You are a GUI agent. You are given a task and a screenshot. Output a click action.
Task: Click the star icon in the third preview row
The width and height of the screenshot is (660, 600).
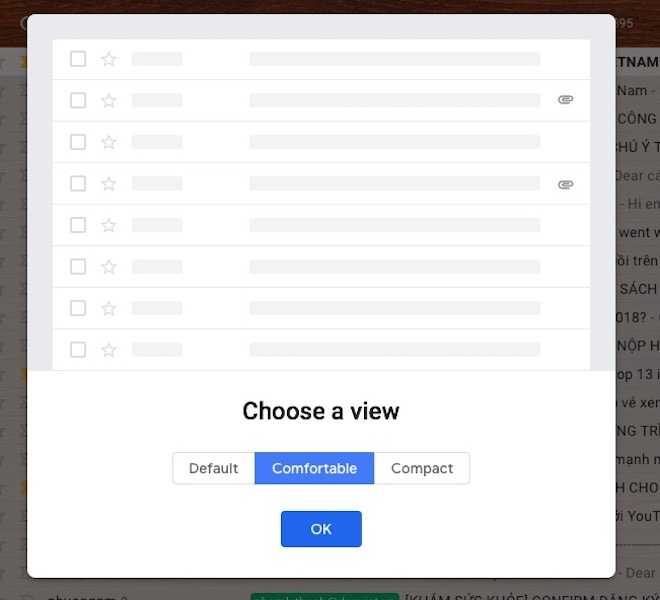pyautogui.click(x=109, y=142)
